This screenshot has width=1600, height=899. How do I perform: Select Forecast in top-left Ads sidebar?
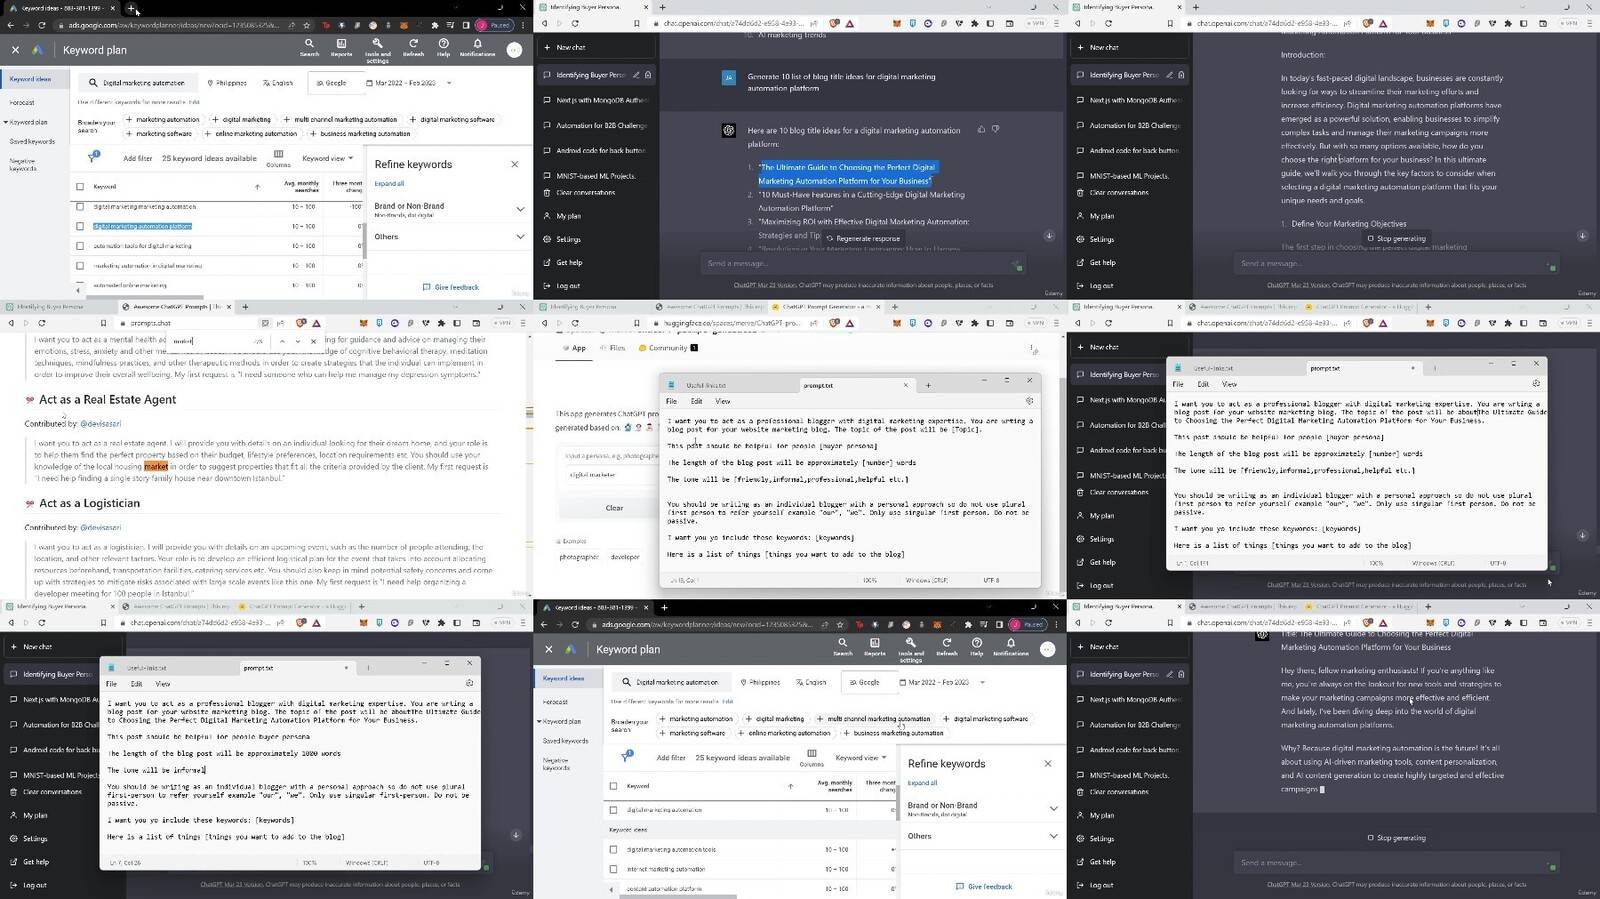(22, 102)
